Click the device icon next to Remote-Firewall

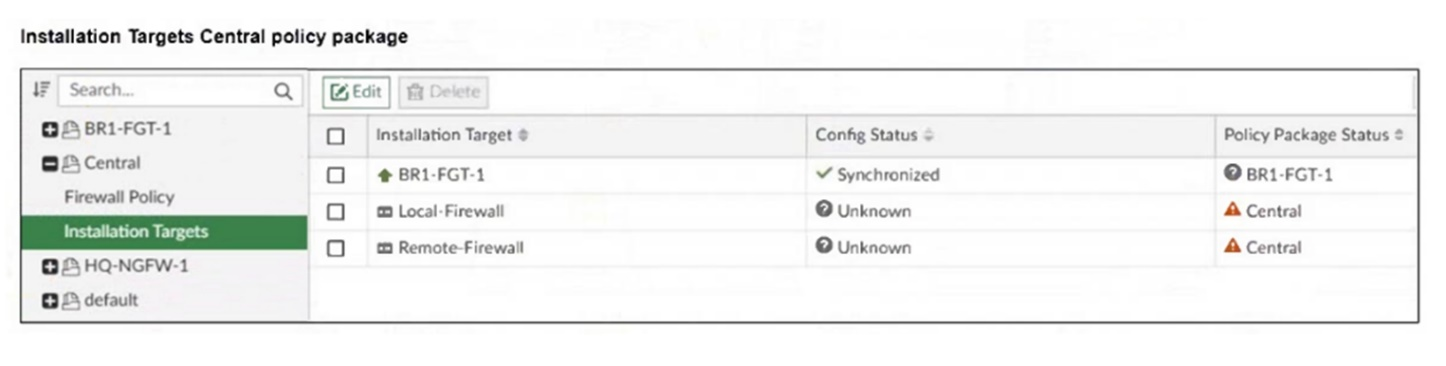(385, 247)
